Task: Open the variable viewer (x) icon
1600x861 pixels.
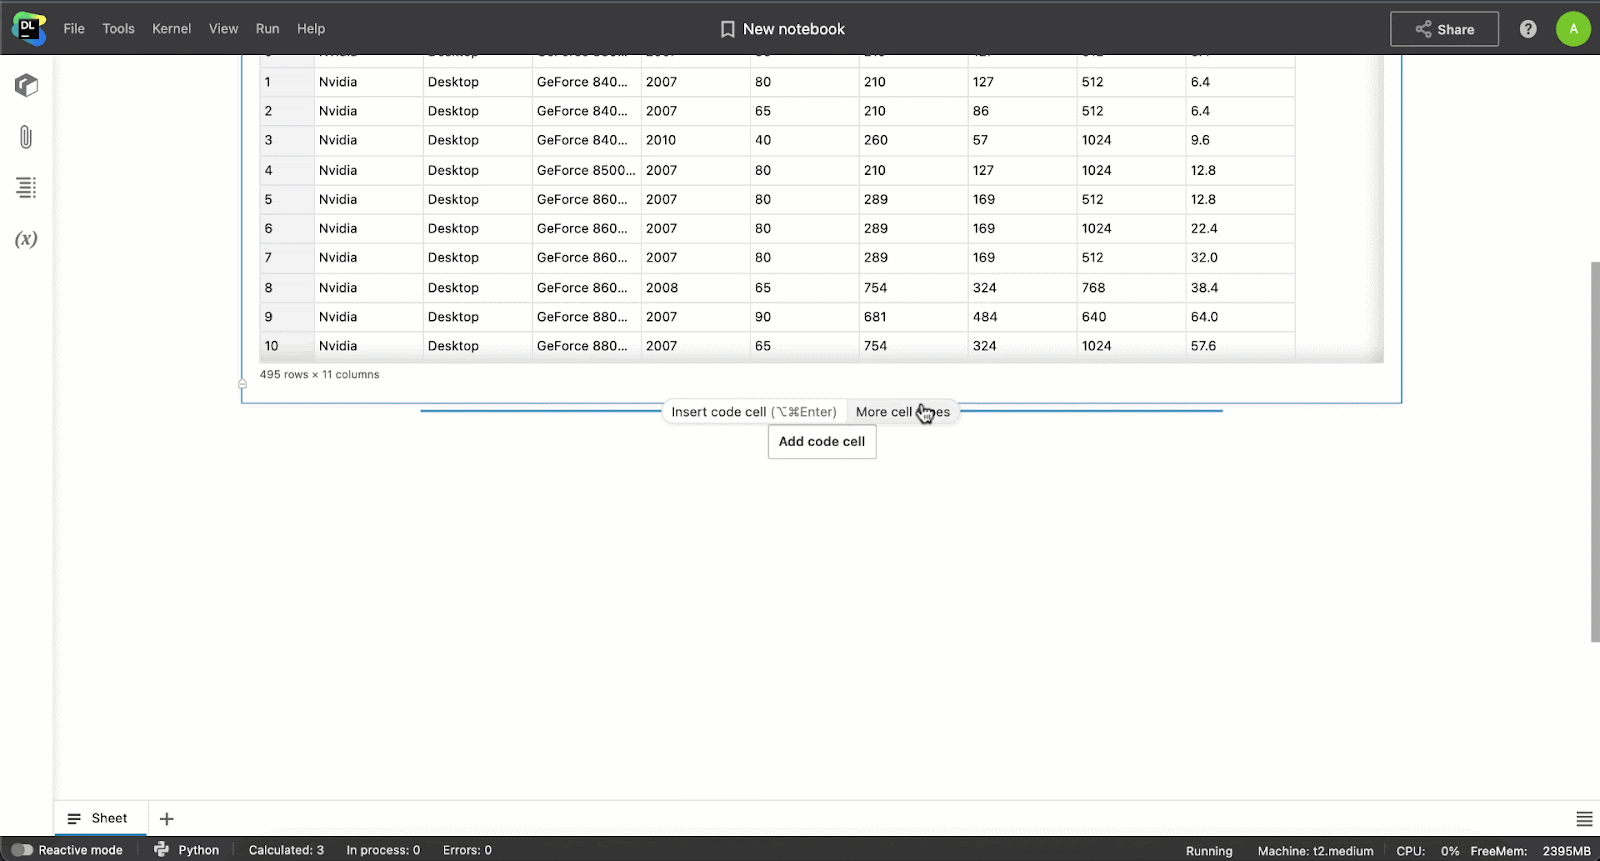Action: (26, 239)
